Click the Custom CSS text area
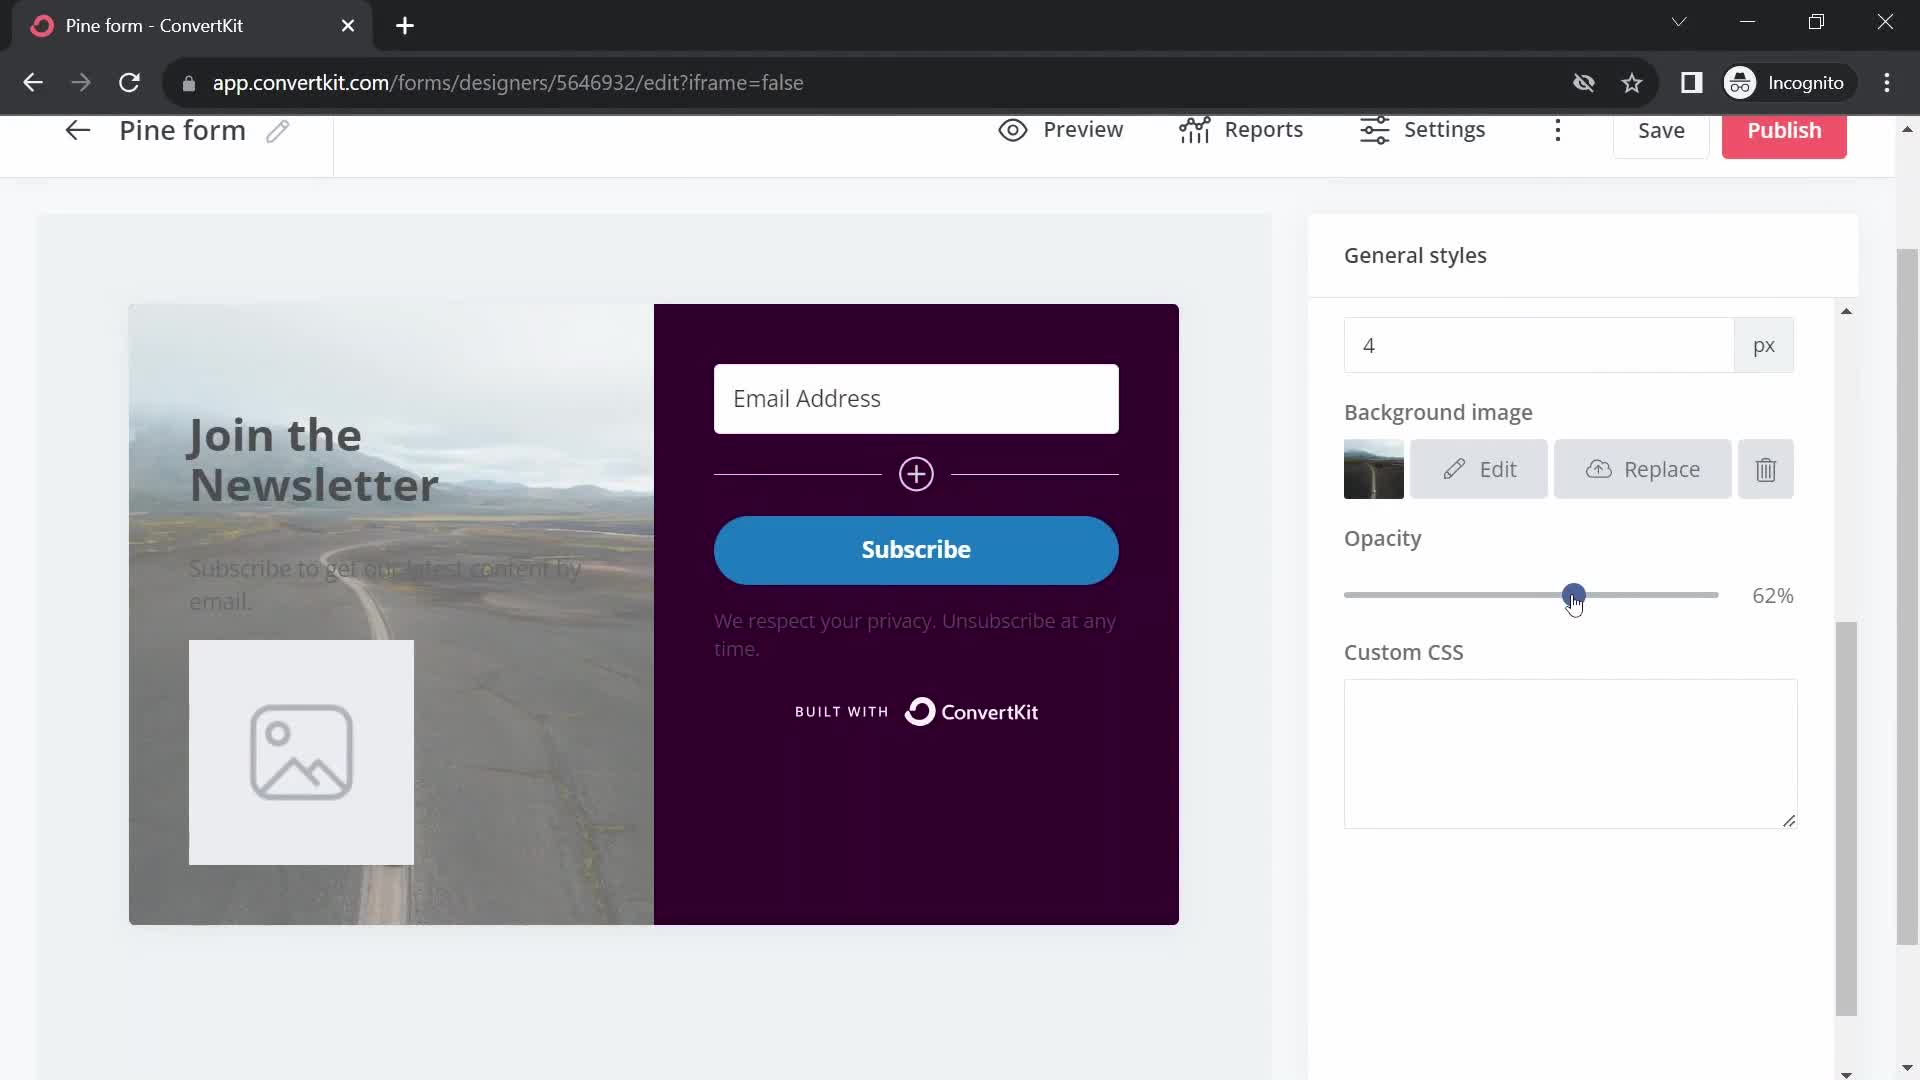This screenshot has height=1080, width=1920. tap(1569, 752)
